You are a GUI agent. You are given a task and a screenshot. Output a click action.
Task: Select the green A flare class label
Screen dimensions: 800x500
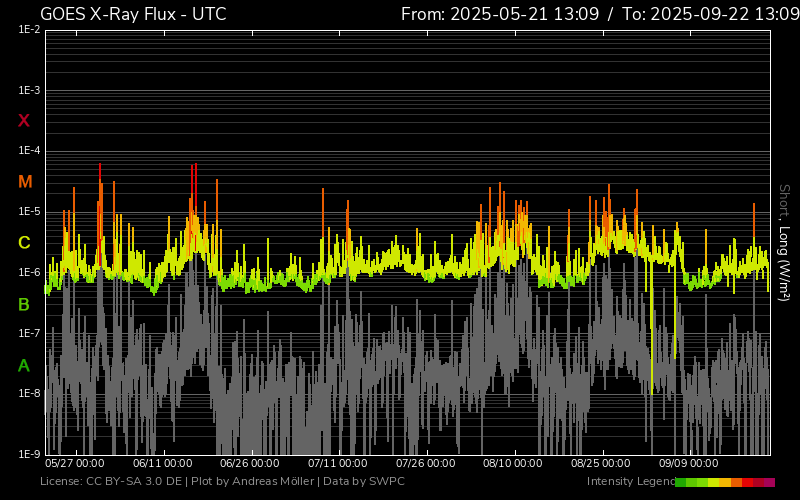coord(24,366)
